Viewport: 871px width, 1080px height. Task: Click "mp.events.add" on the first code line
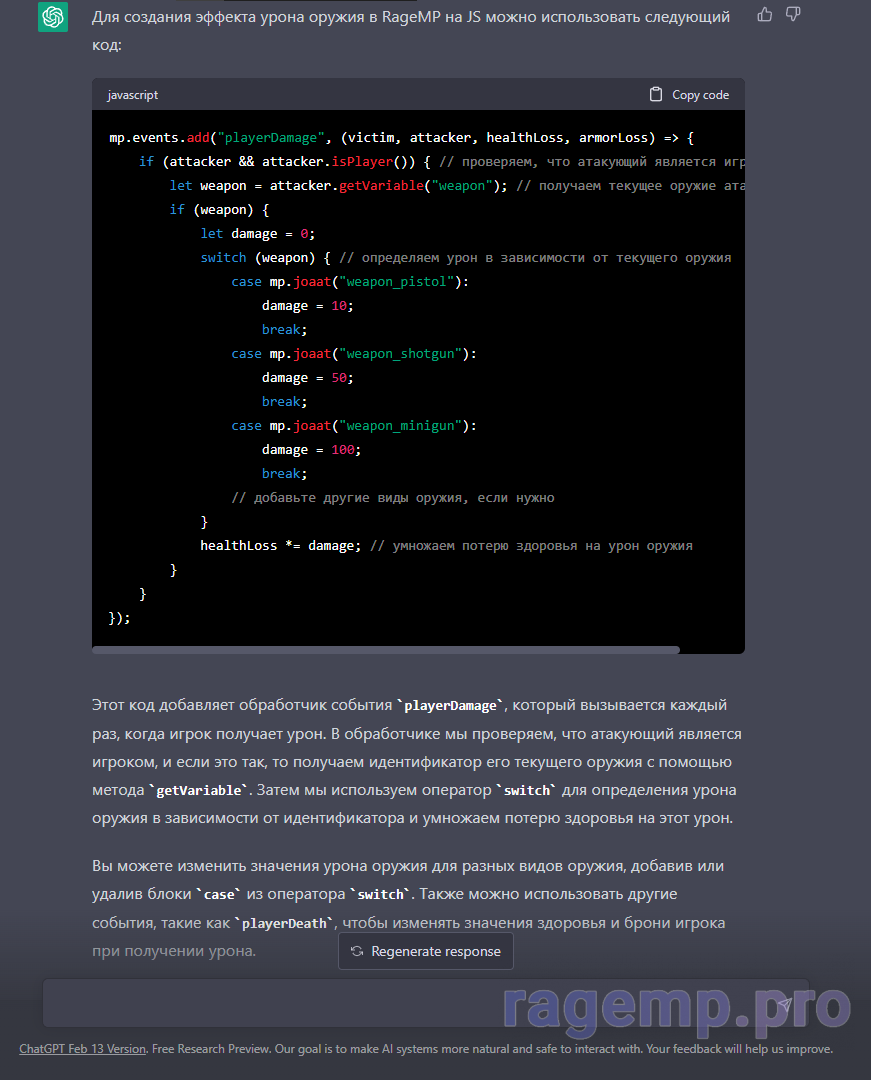pos(159,138)
